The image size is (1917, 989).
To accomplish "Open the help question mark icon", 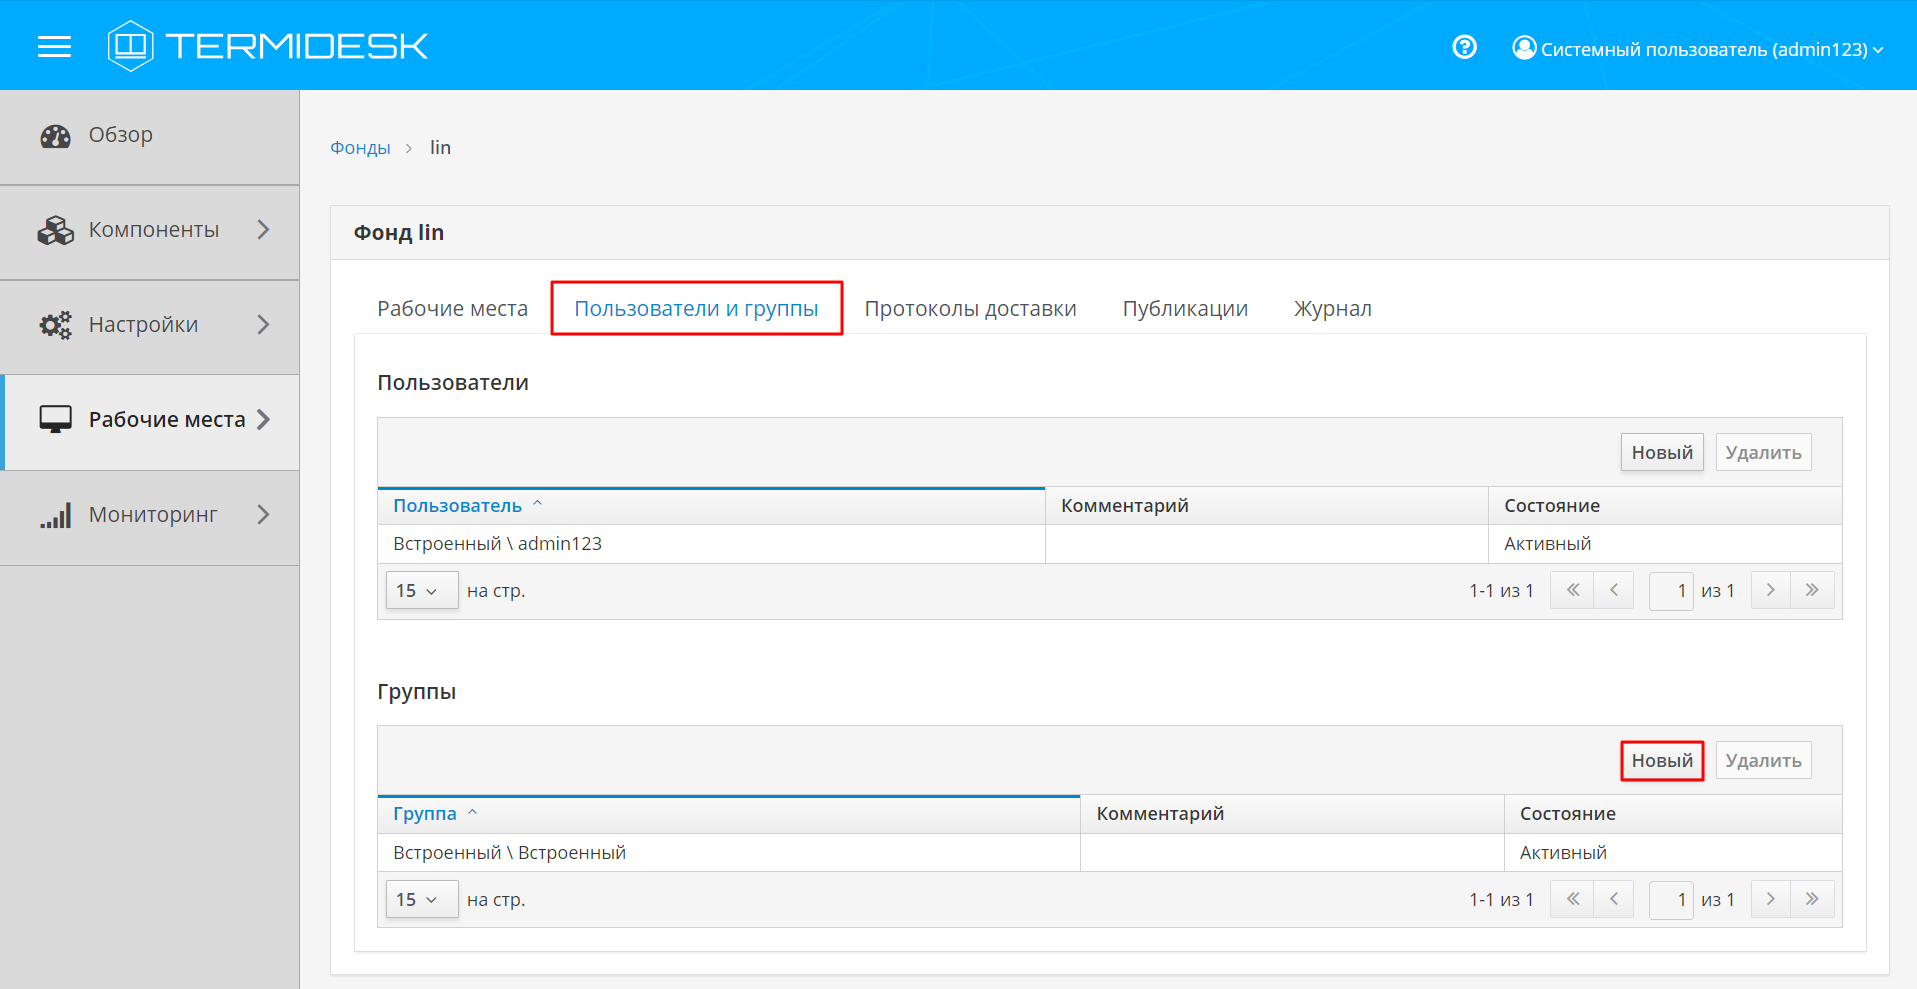I will [x=1464, y=47].
